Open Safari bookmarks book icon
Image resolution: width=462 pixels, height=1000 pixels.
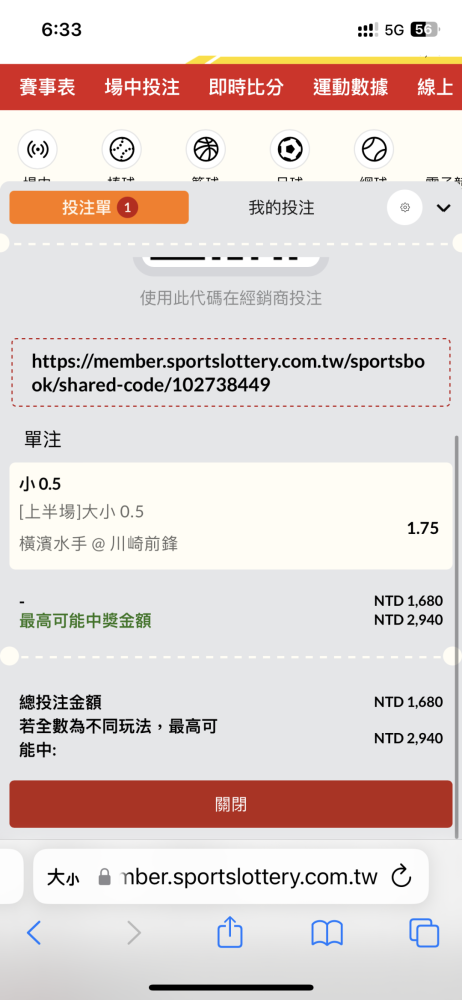[327, 934]
